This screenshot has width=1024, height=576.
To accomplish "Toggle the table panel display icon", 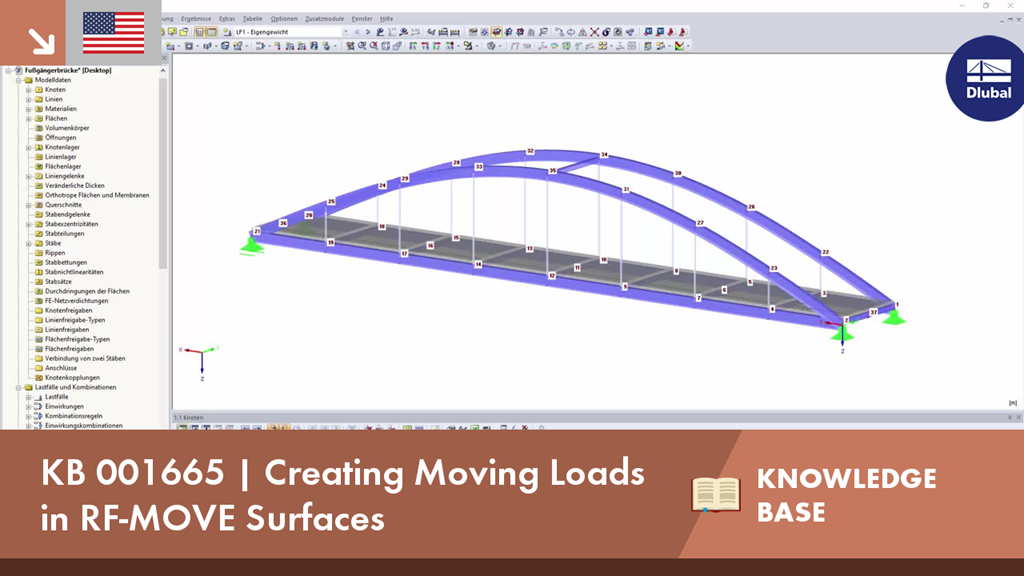I will [x=212, y=31].
